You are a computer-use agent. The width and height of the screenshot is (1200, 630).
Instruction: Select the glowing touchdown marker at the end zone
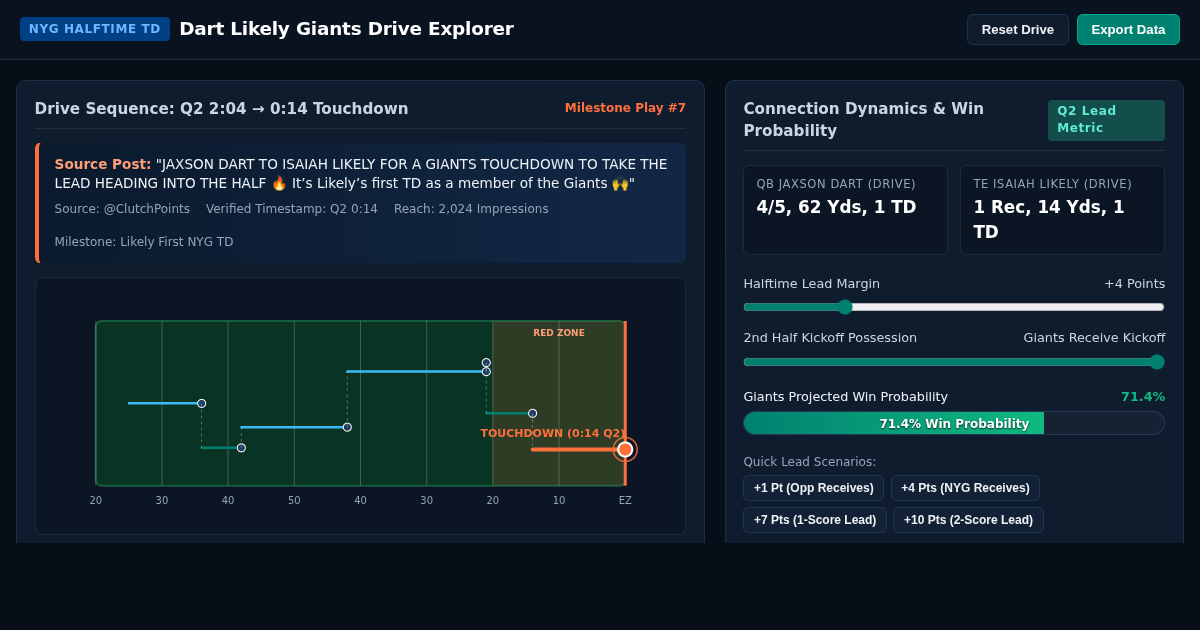[x=625, y=449]
